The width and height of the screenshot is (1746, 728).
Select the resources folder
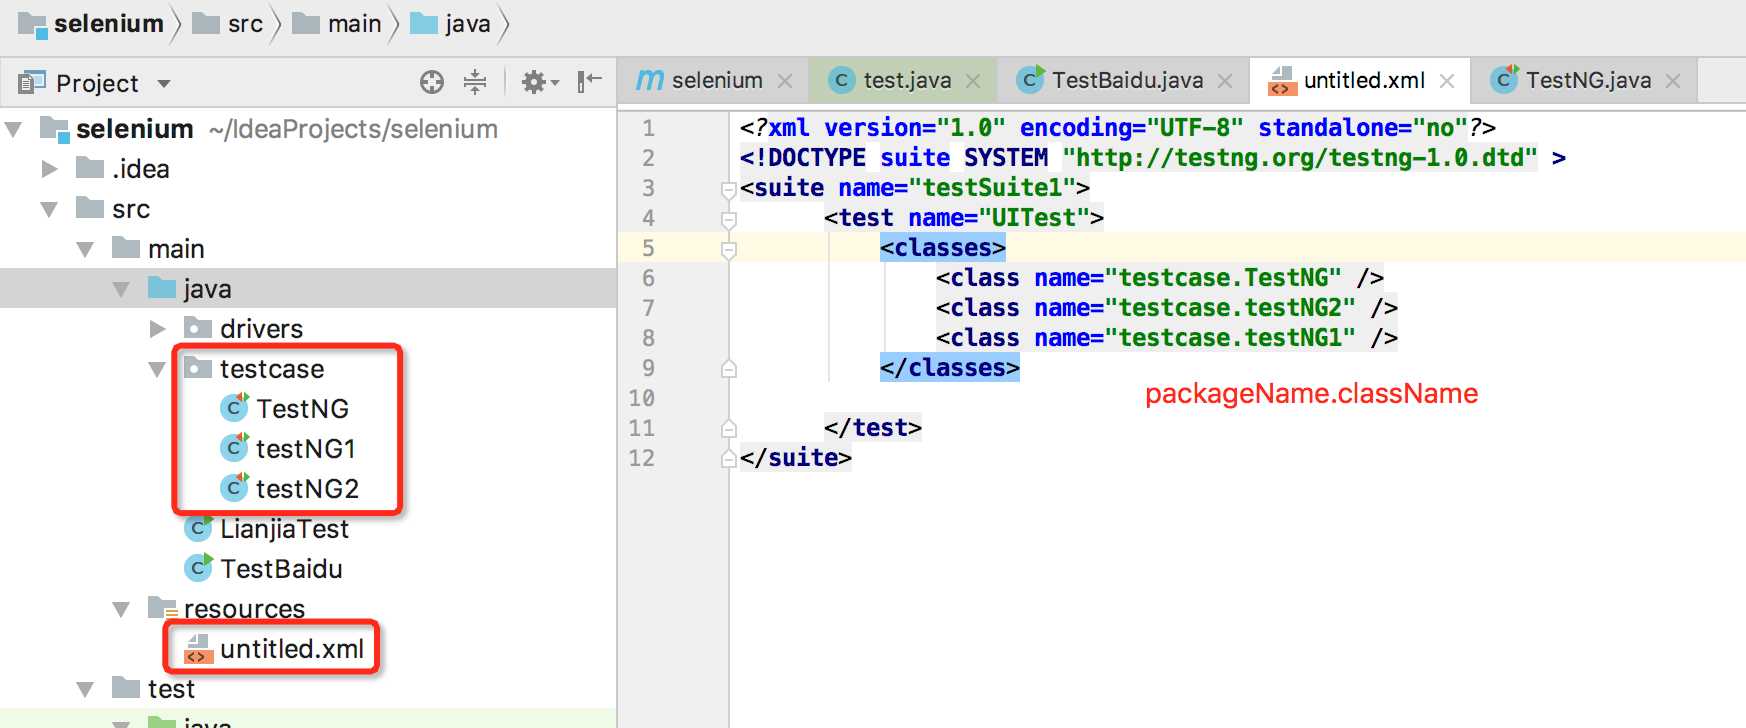[x=244, y=609]
